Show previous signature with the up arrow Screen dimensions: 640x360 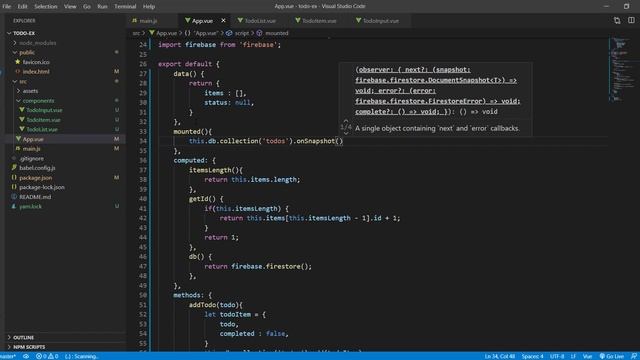point(346,121)
